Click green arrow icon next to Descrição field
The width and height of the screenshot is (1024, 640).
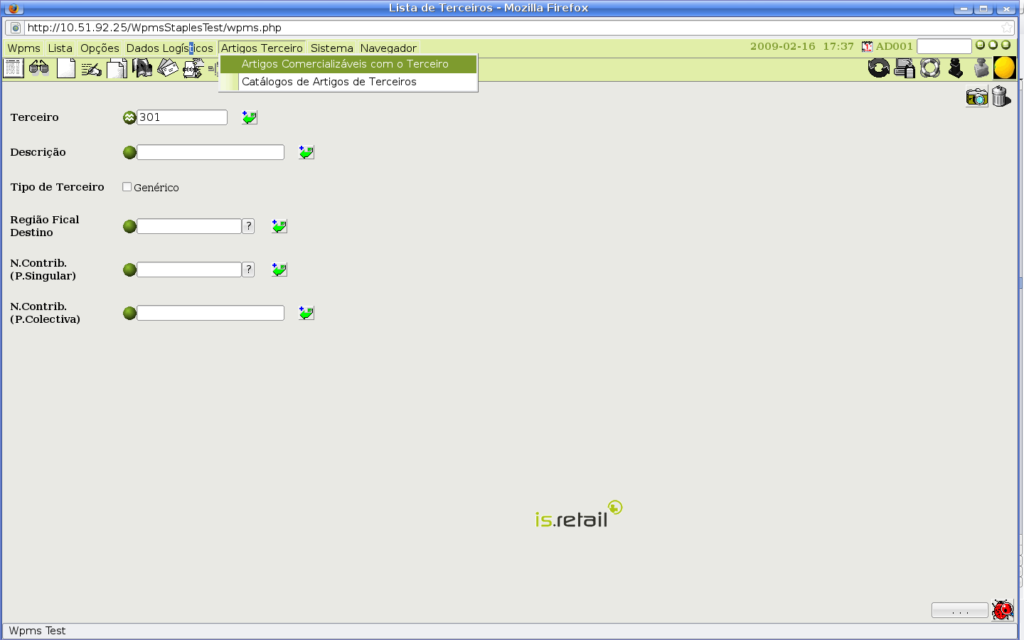(306, 152)
